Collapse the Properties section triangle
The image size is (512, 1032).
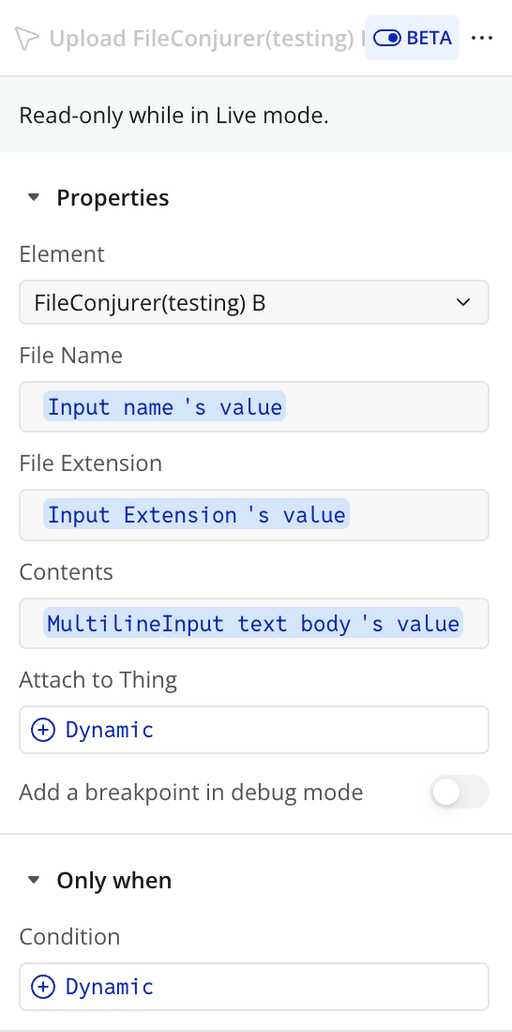pos(34,197)
